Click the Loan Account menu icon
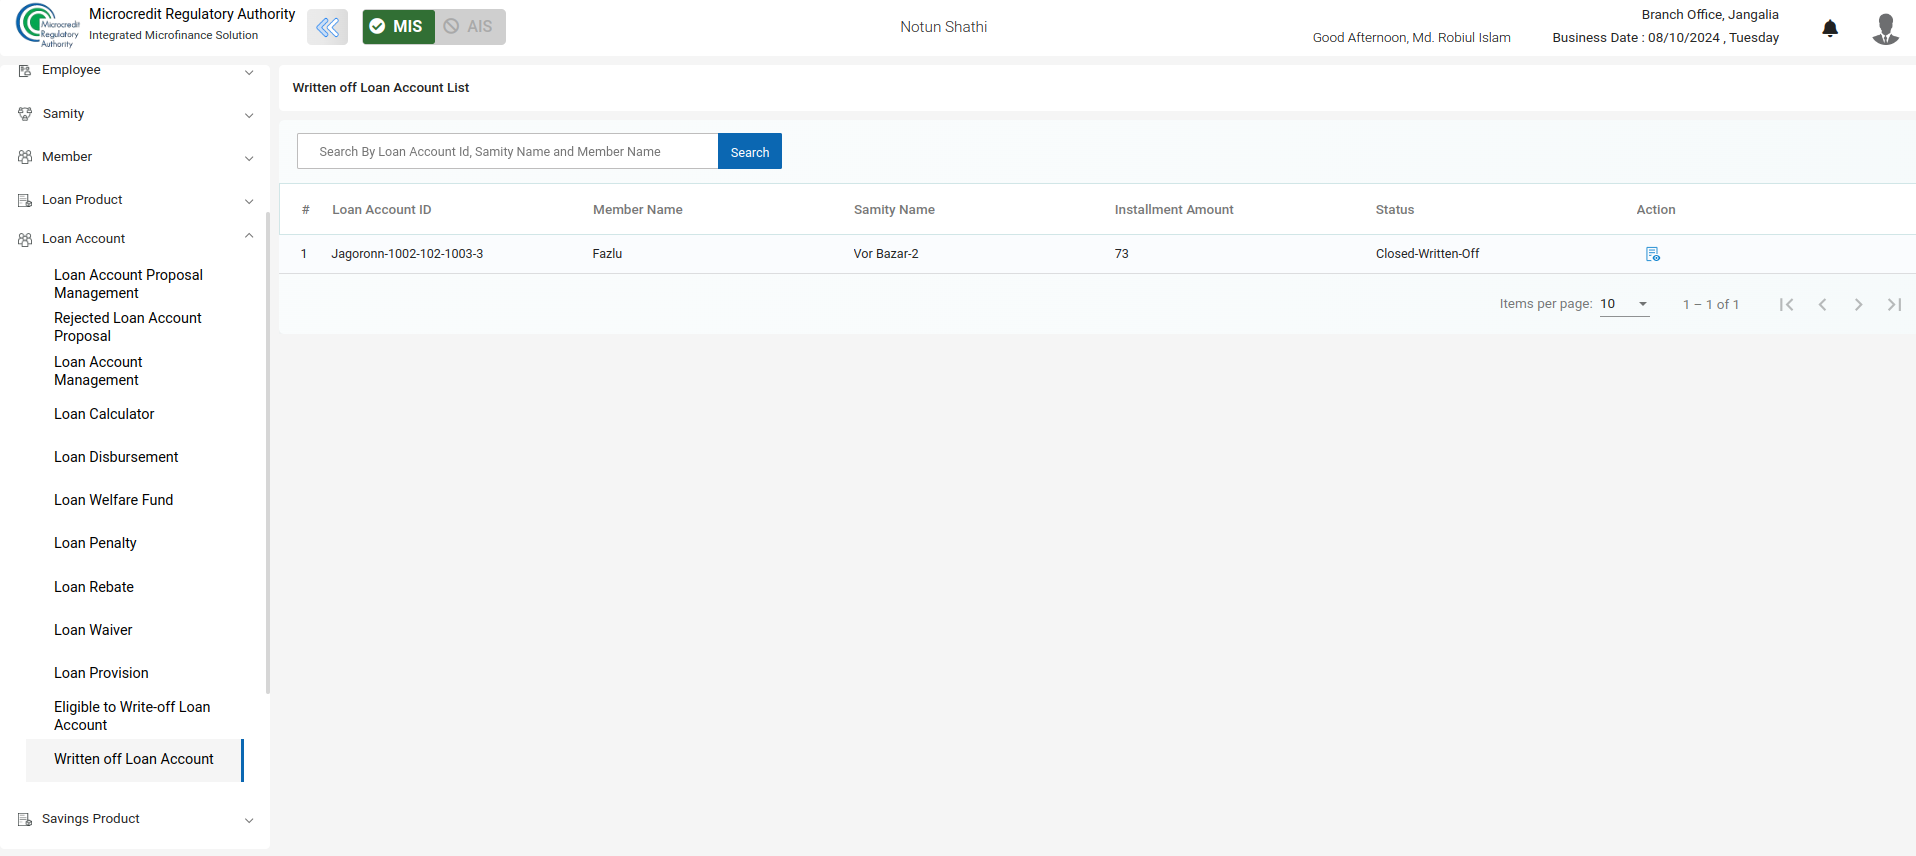The height and width of the screenshot is (856, 1916). pyautogui.click(x=25, y=239)
